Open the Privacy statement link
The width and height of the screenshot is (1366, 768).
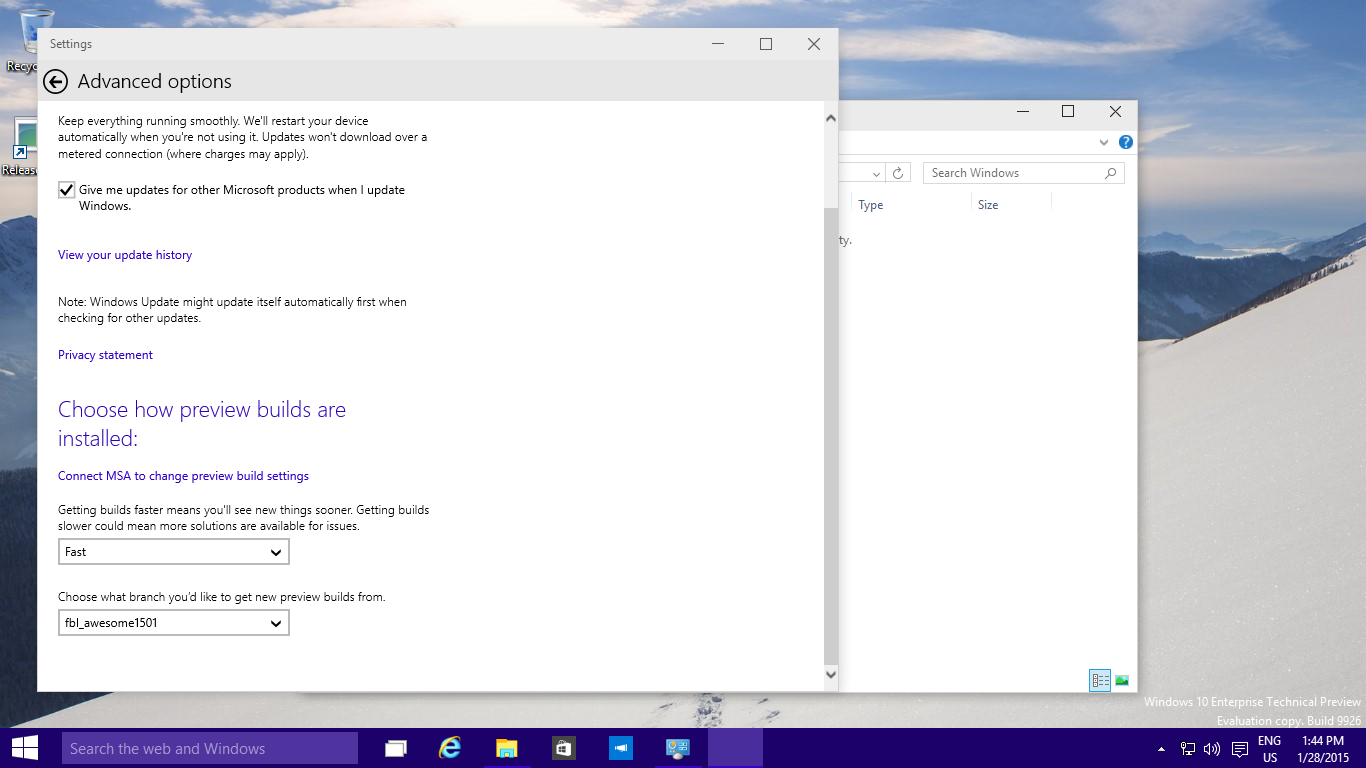tap(105, 355)
